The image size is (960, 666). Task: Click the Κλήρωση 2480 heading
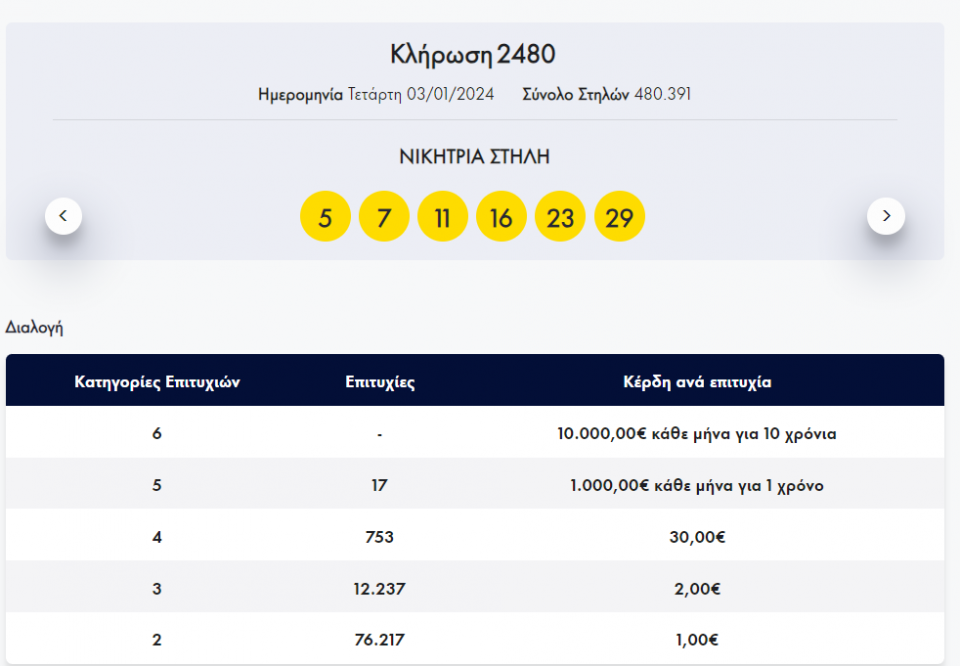[473, 54]
